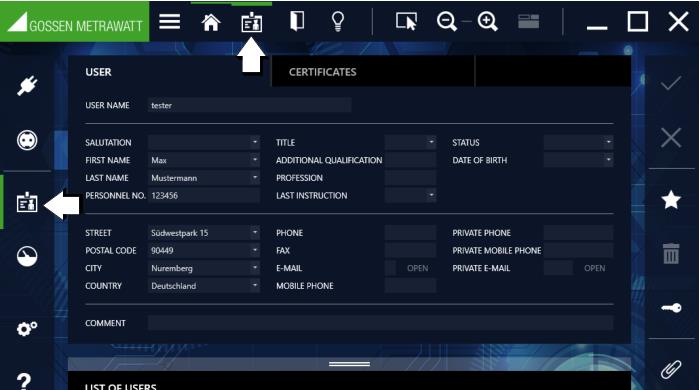This screenshot has width=700, height=390.
Task: Open the DATE OF BIRTH dropdown
Action: coord(608,160)
